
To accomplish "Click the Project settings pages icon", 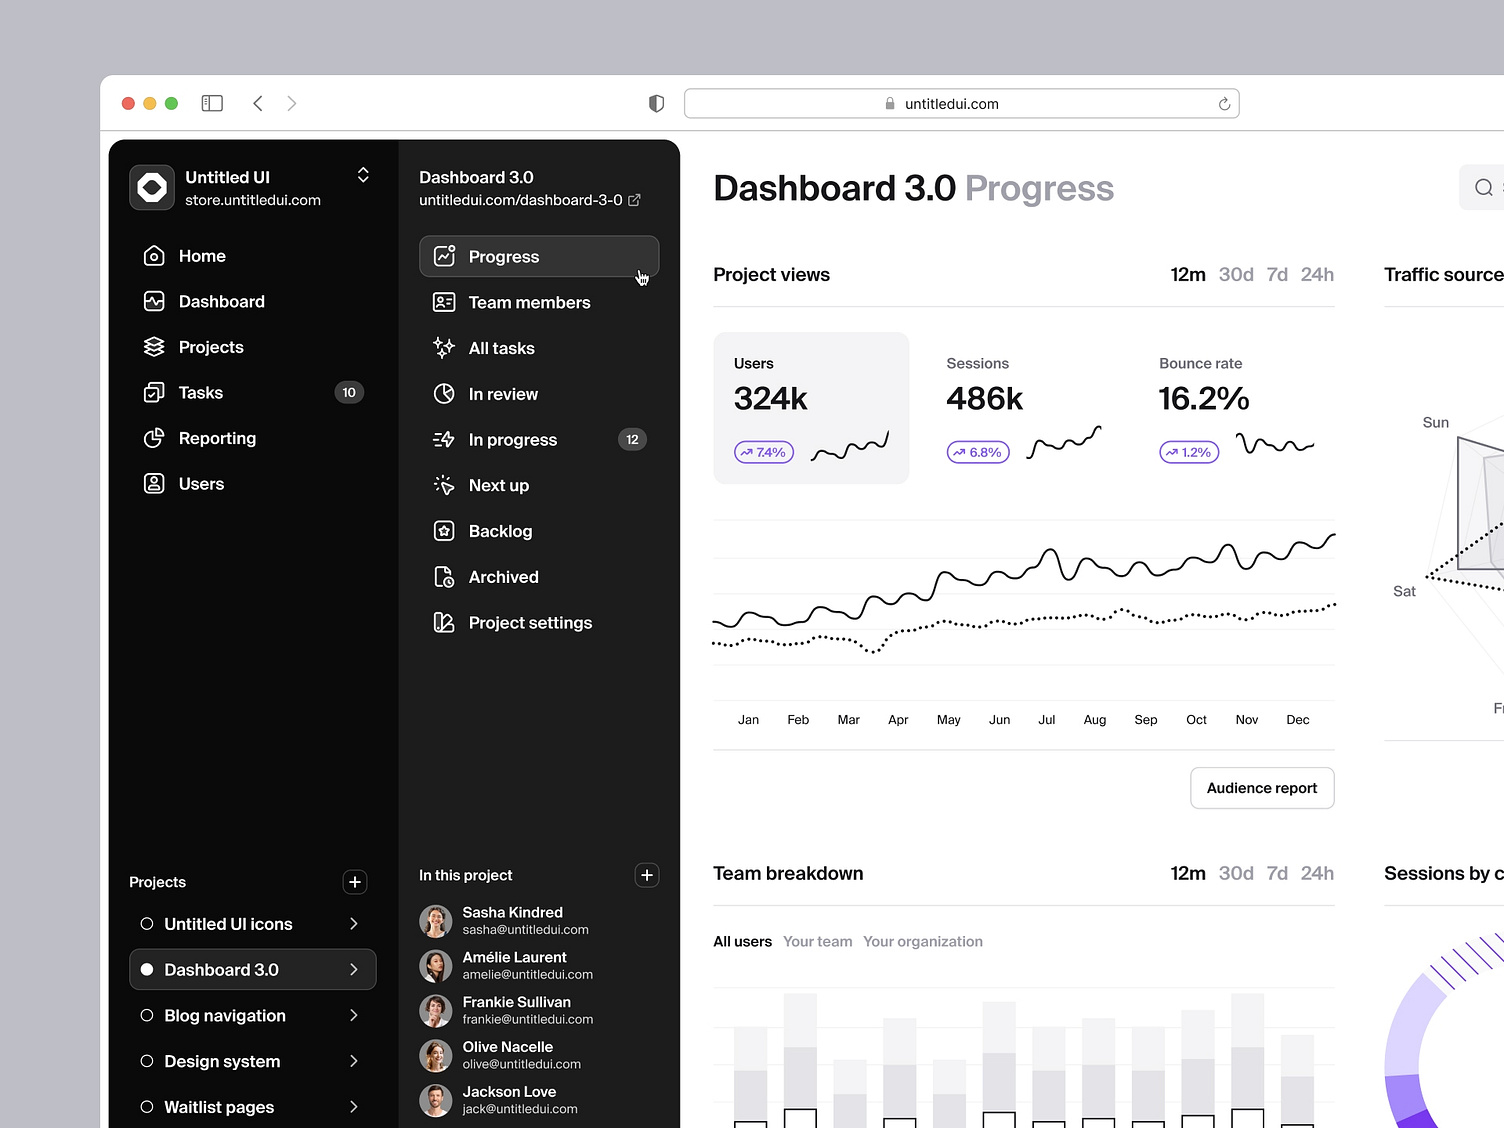I will click(x=444, y=622).
